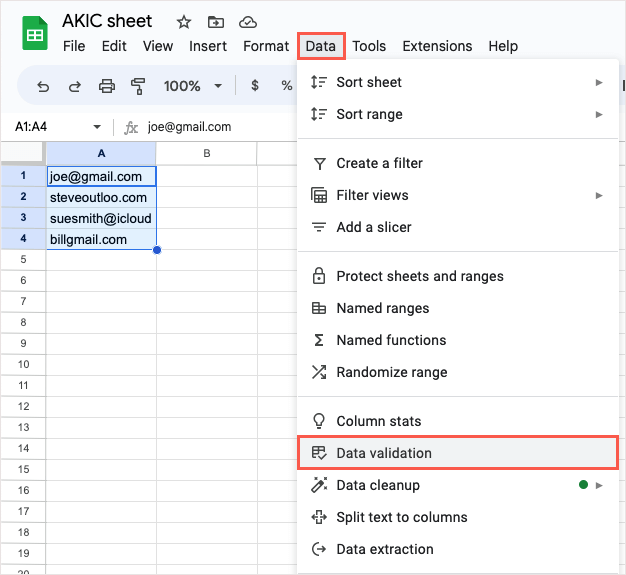
Task: Click the redo arrow icon
Action: (x=75, y=86)
